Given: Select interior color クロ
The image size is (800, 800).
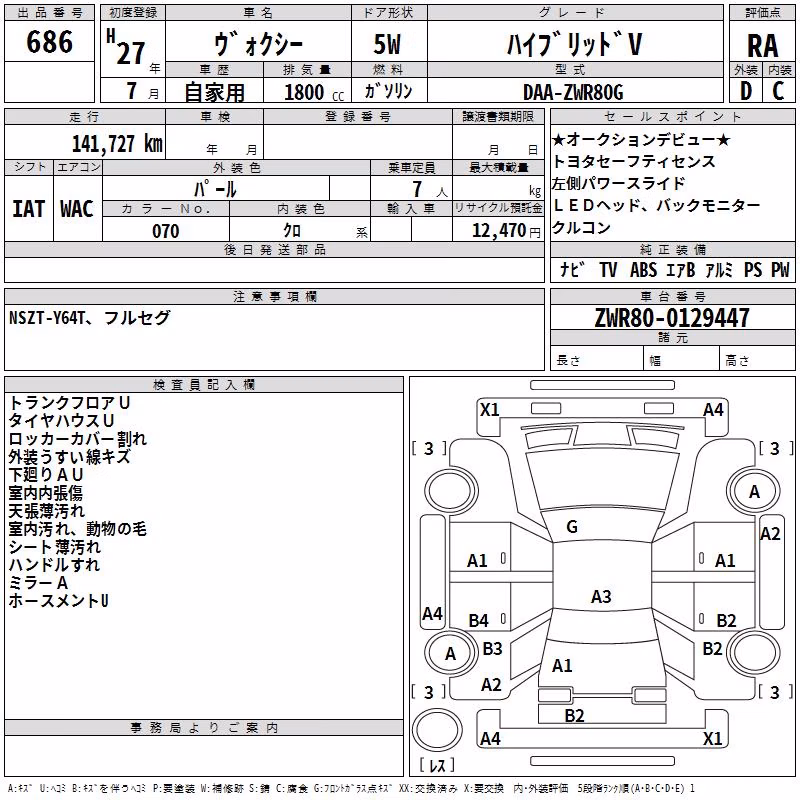Looking at the screenshot, I should point(292,231).
